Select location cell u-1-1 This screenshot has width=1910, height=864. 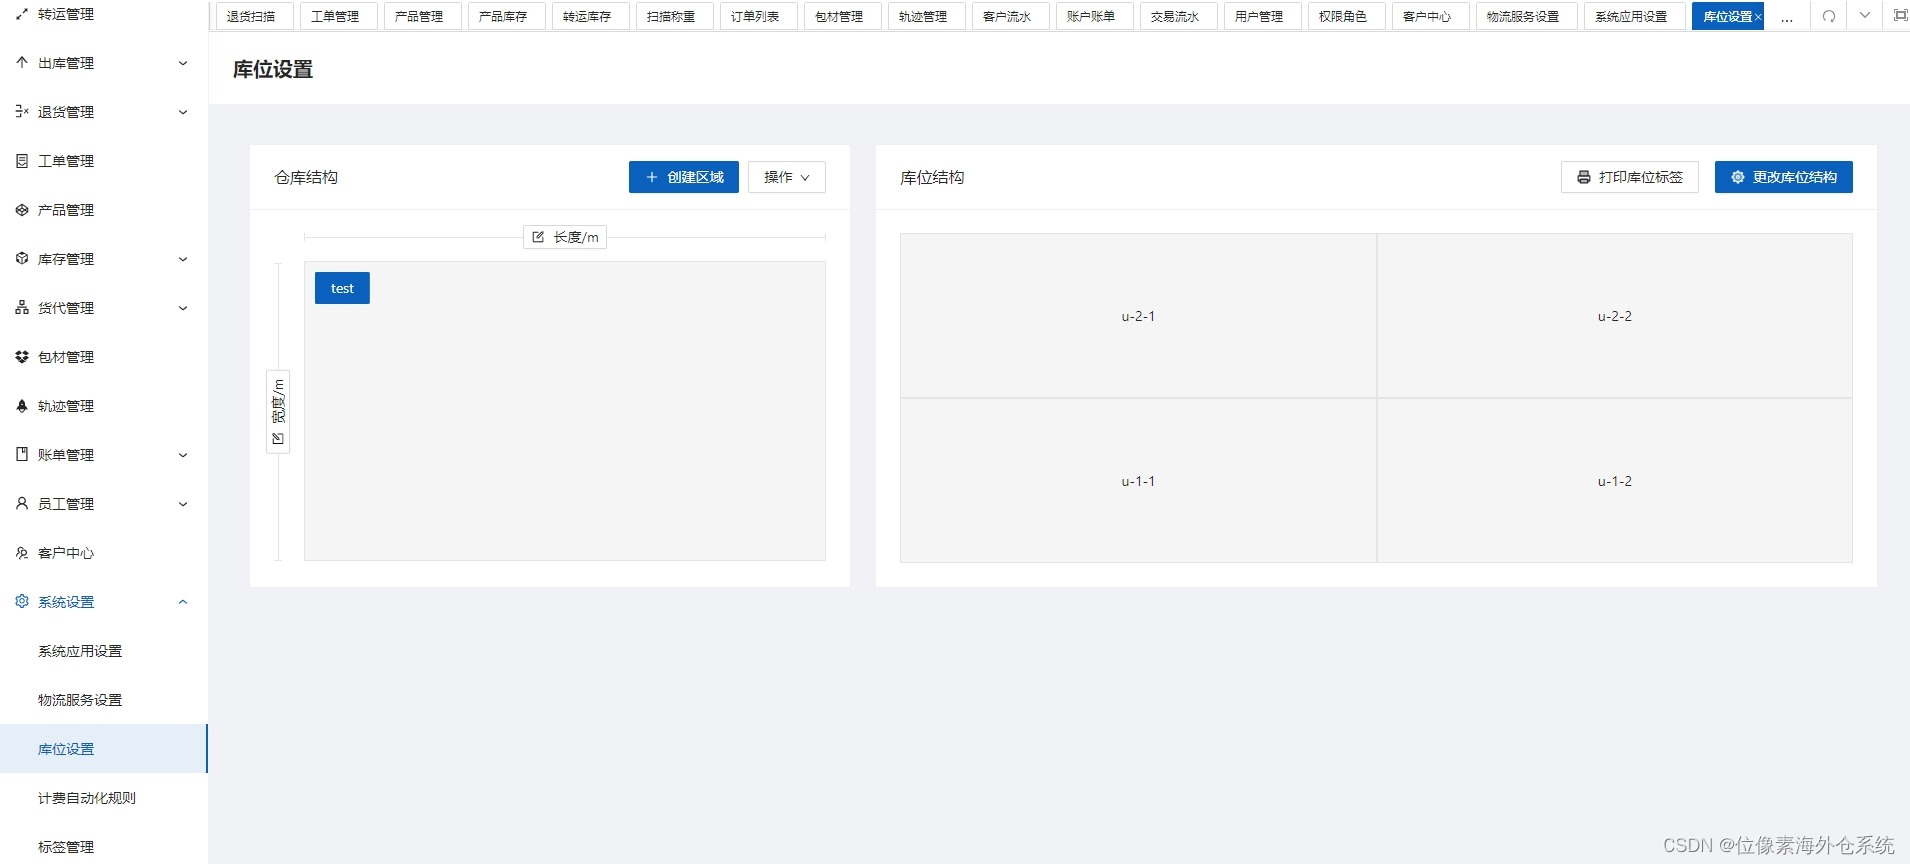(1138, 481)
